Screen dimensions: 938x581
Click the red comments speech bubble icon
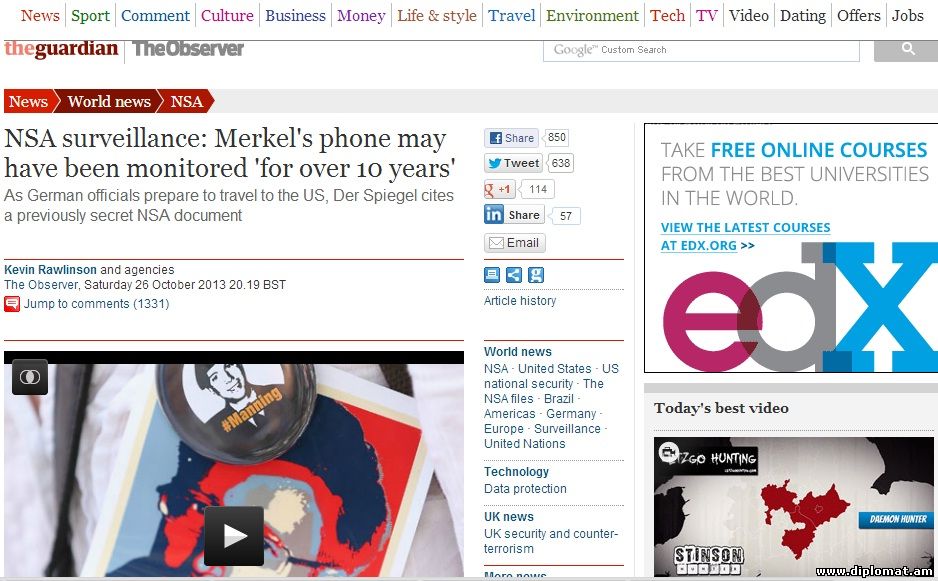tap(12, 304)
